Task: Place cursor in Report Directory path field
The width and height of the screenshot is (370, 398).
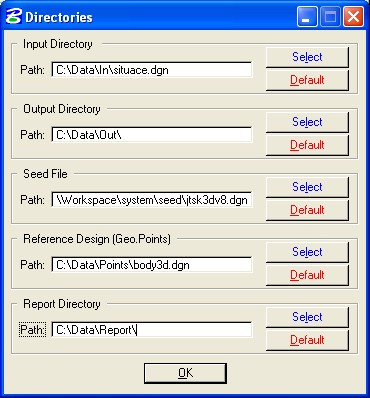Action: 152,330
